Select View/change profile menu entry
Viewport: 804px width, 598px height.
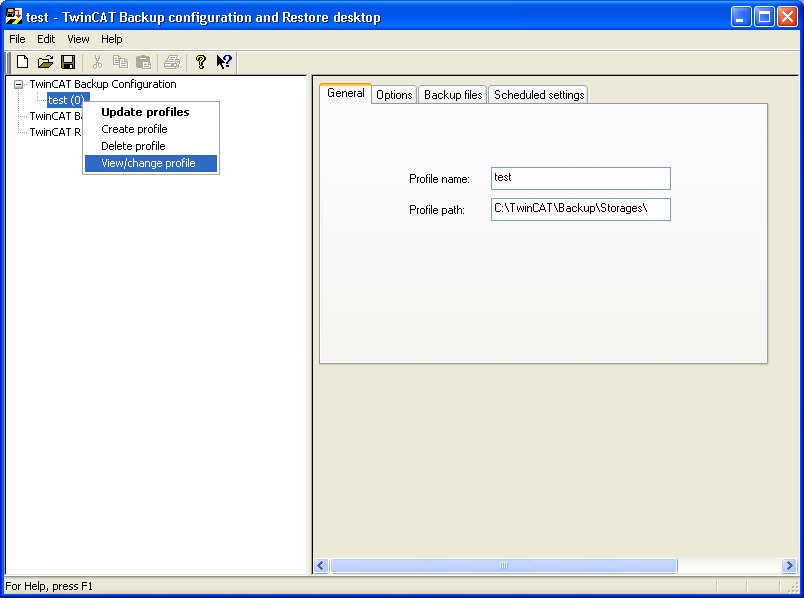(x=151, y=163)
